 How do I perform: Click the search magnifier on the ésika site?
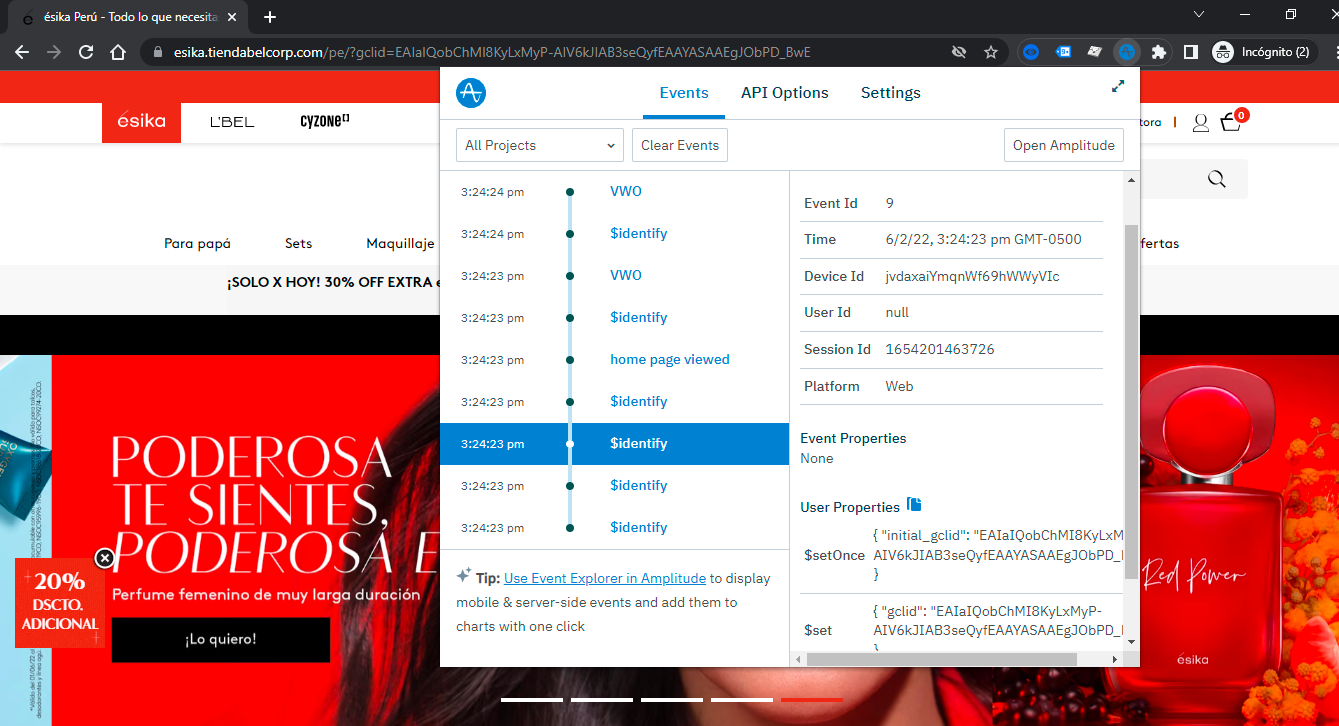click(x=1216, y=179)
